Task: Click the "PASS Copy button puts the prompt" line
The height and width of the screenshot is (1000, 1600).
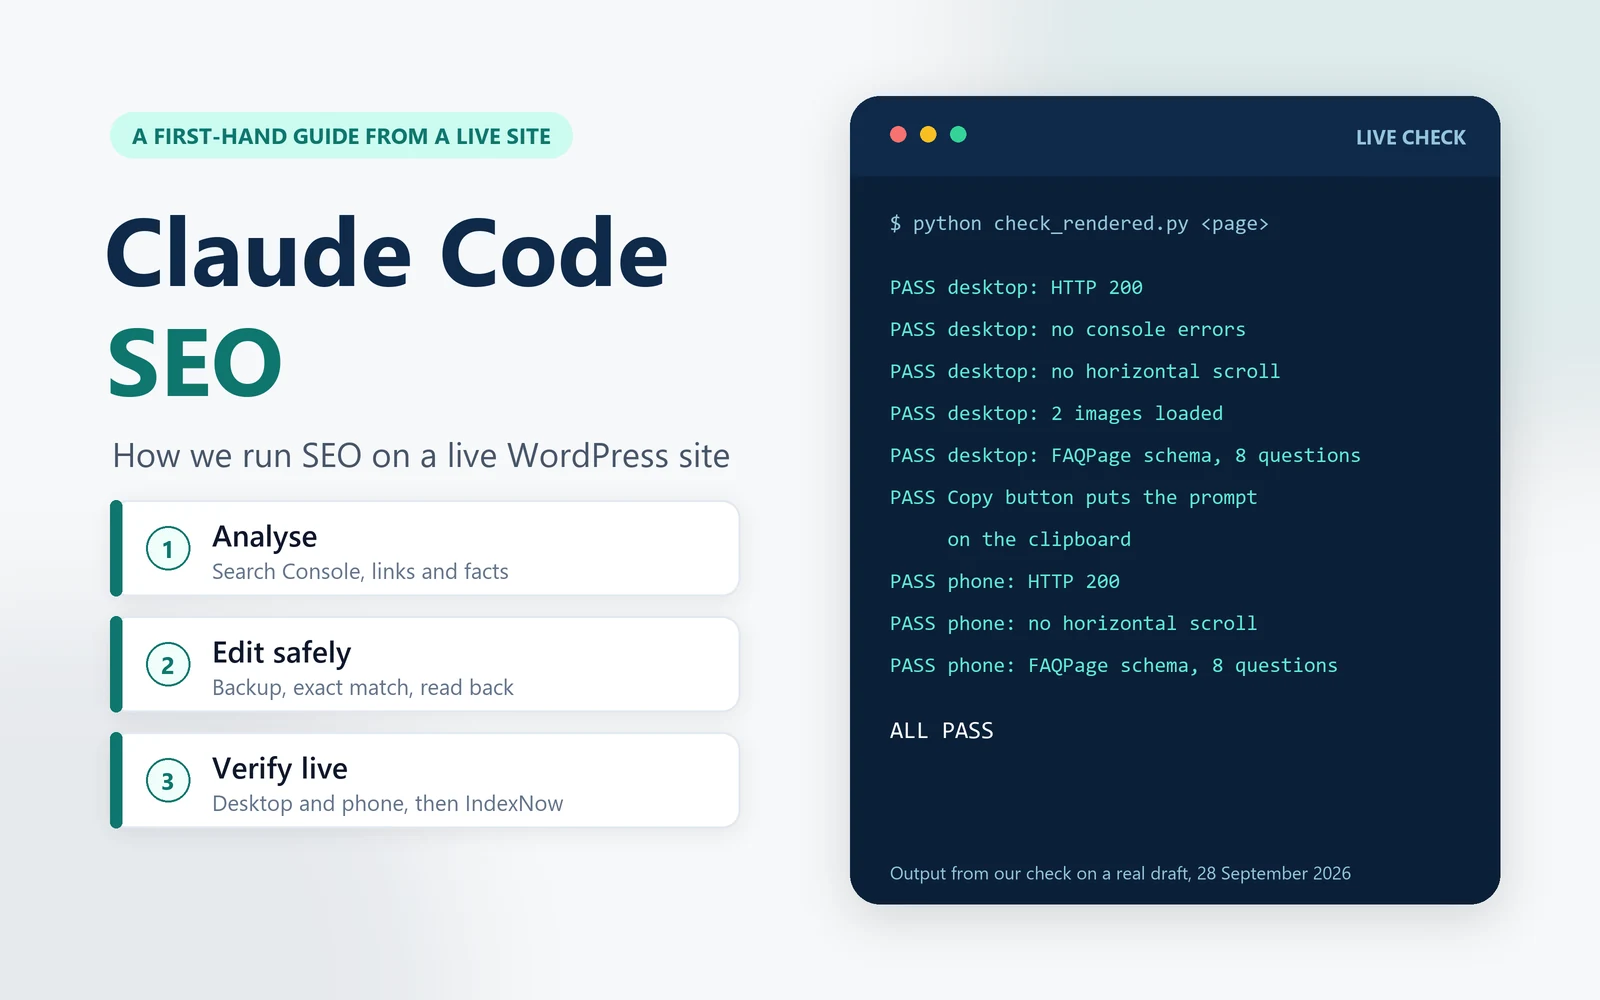Action: point(1073,498)
